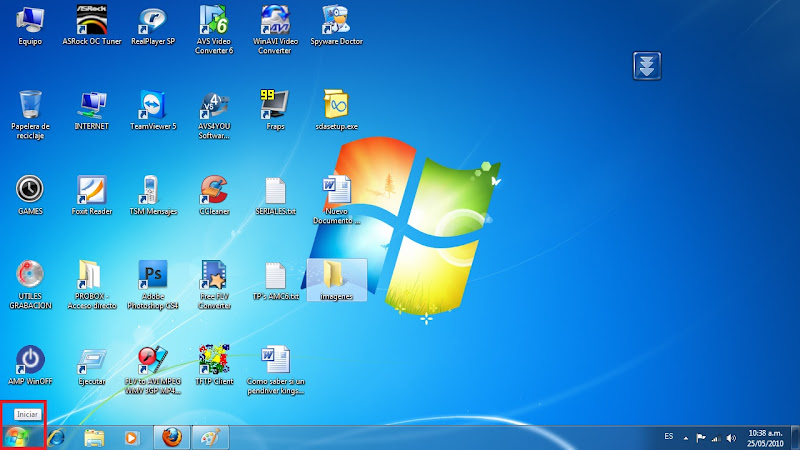Open TeamViewer 5 shortcut

pos(153,111)
